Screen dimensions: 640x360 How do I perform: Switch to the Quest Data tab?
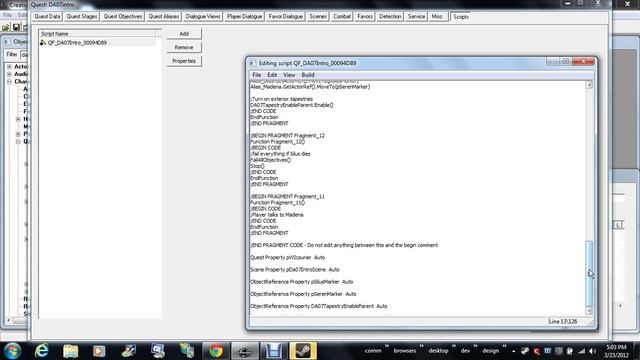coord(47,16)
